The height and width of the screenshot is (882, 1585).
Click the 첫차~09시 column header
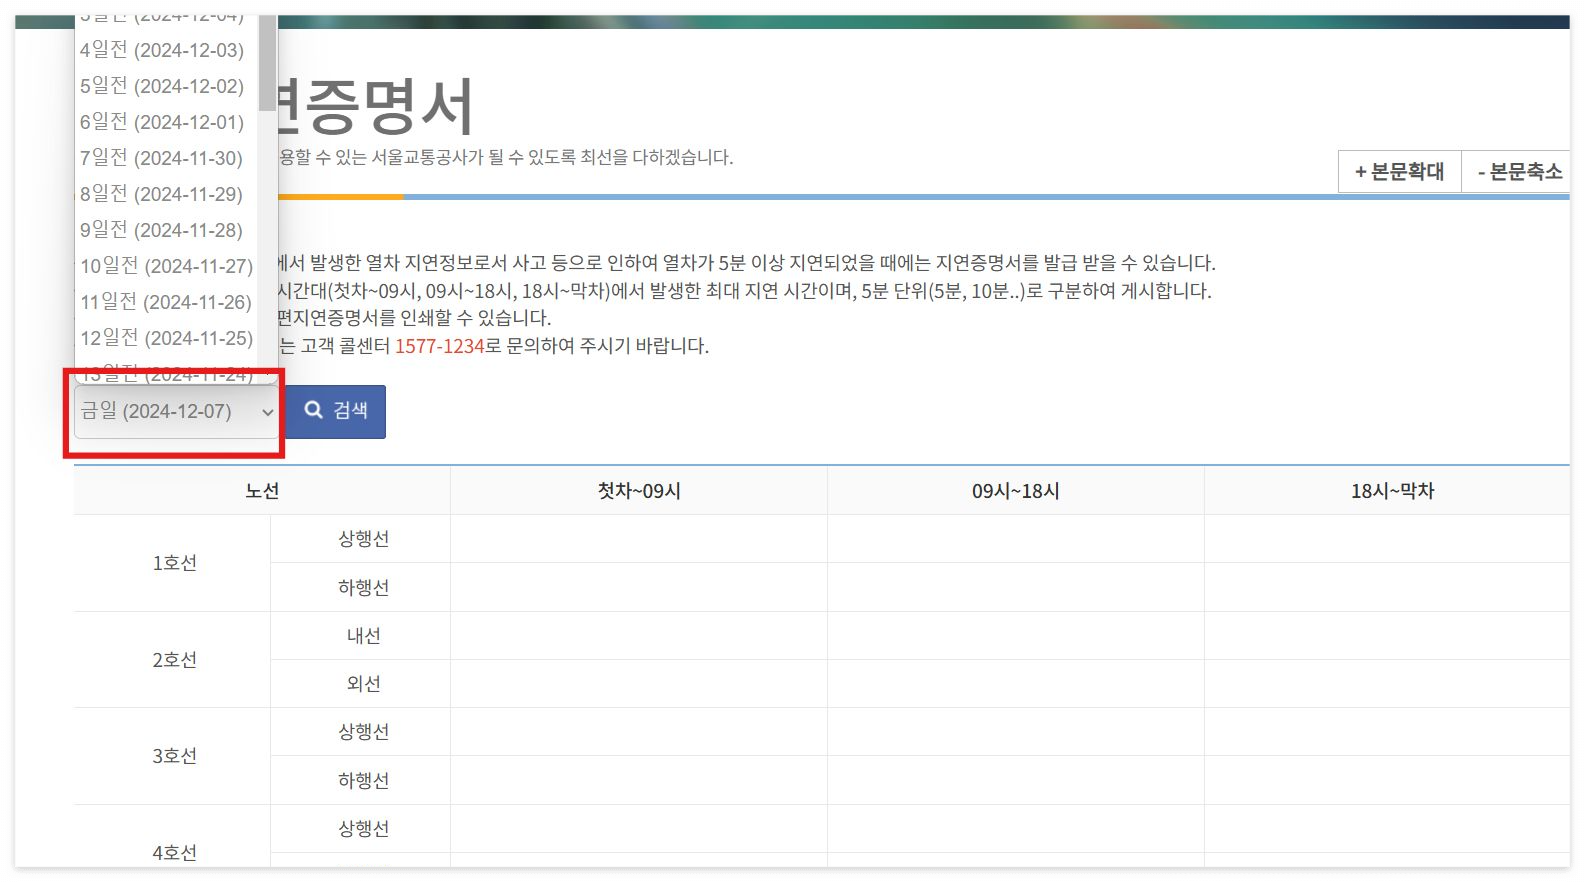click(639, 491)
